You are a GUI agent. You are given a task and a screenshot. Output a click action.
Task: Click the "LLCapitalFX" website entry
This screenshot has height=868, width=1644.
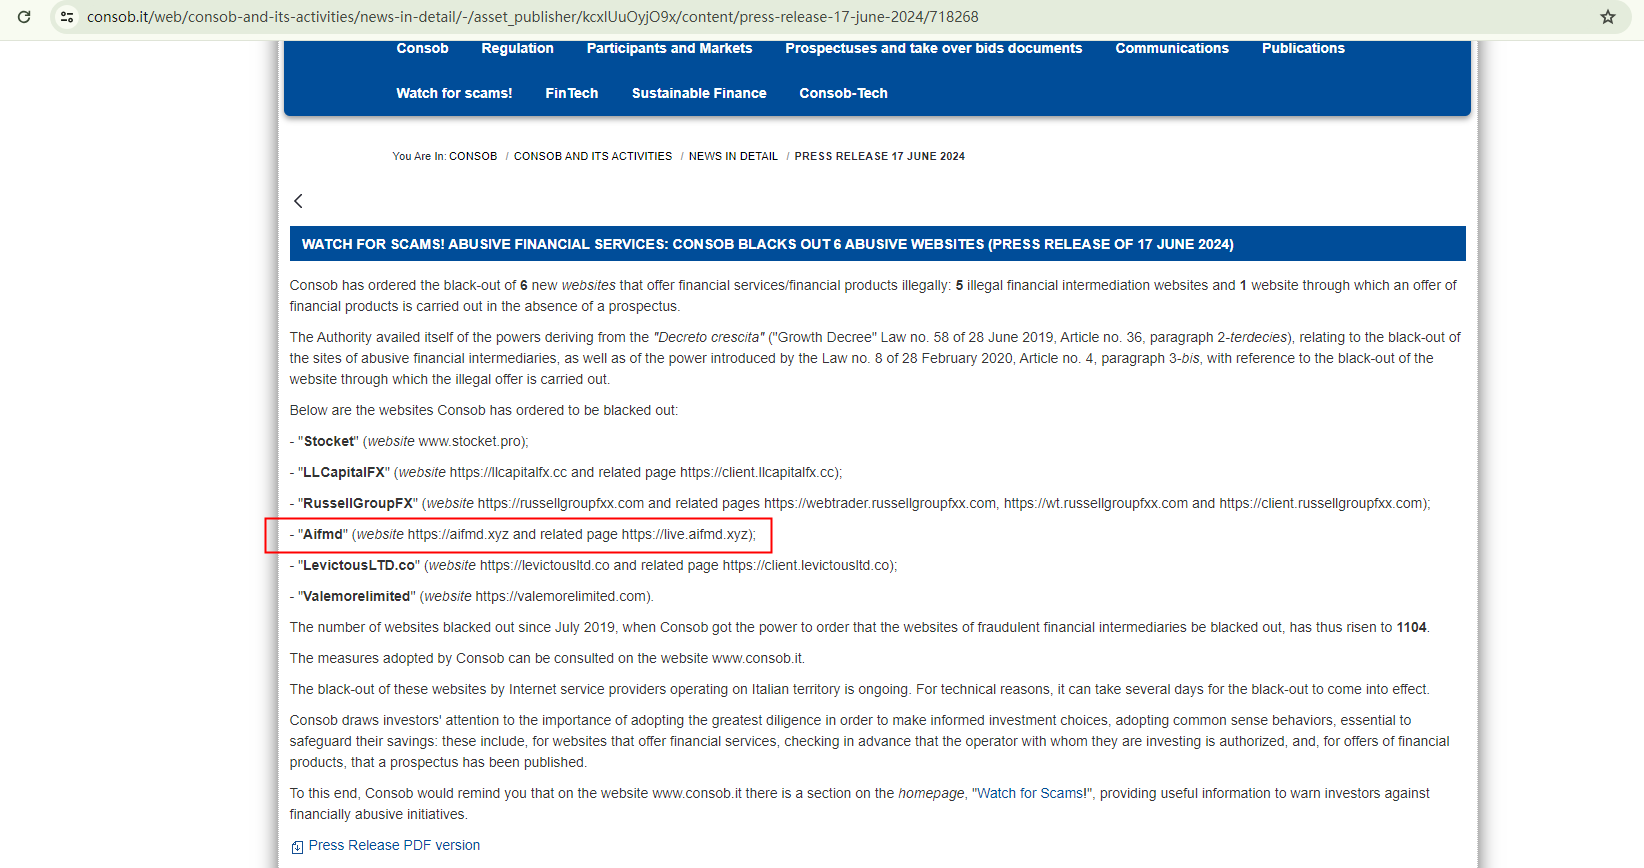pyautogui.click(x=566, y=472)
